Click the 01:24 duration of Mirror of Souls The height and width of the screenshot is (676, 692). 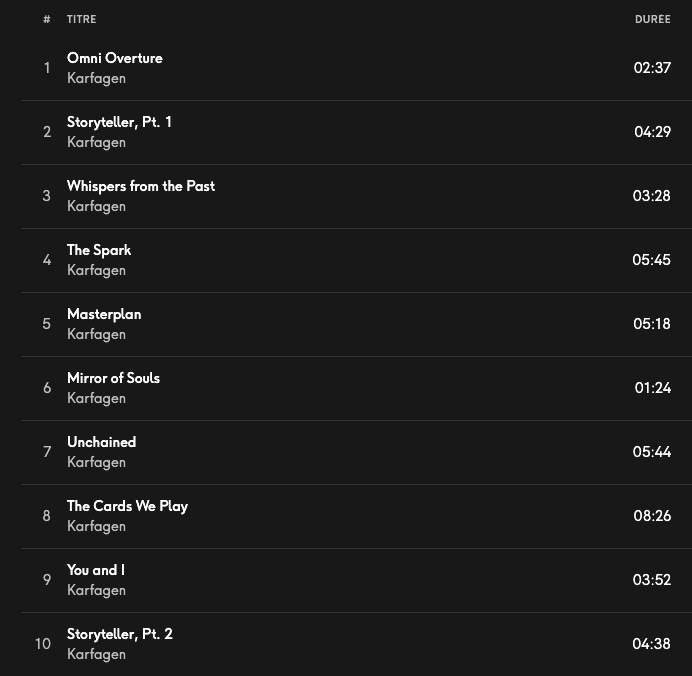pyautogui.click(x=652, y=388)
